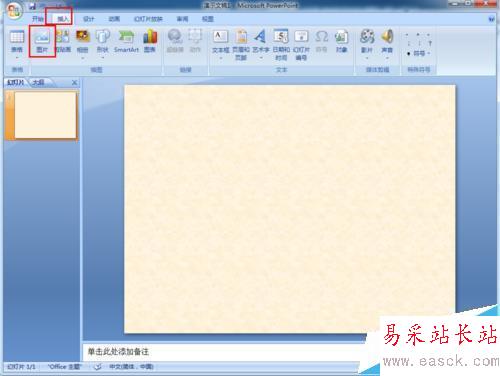
Task: Click the spell check icon in status bar
Action: [97, 367]
